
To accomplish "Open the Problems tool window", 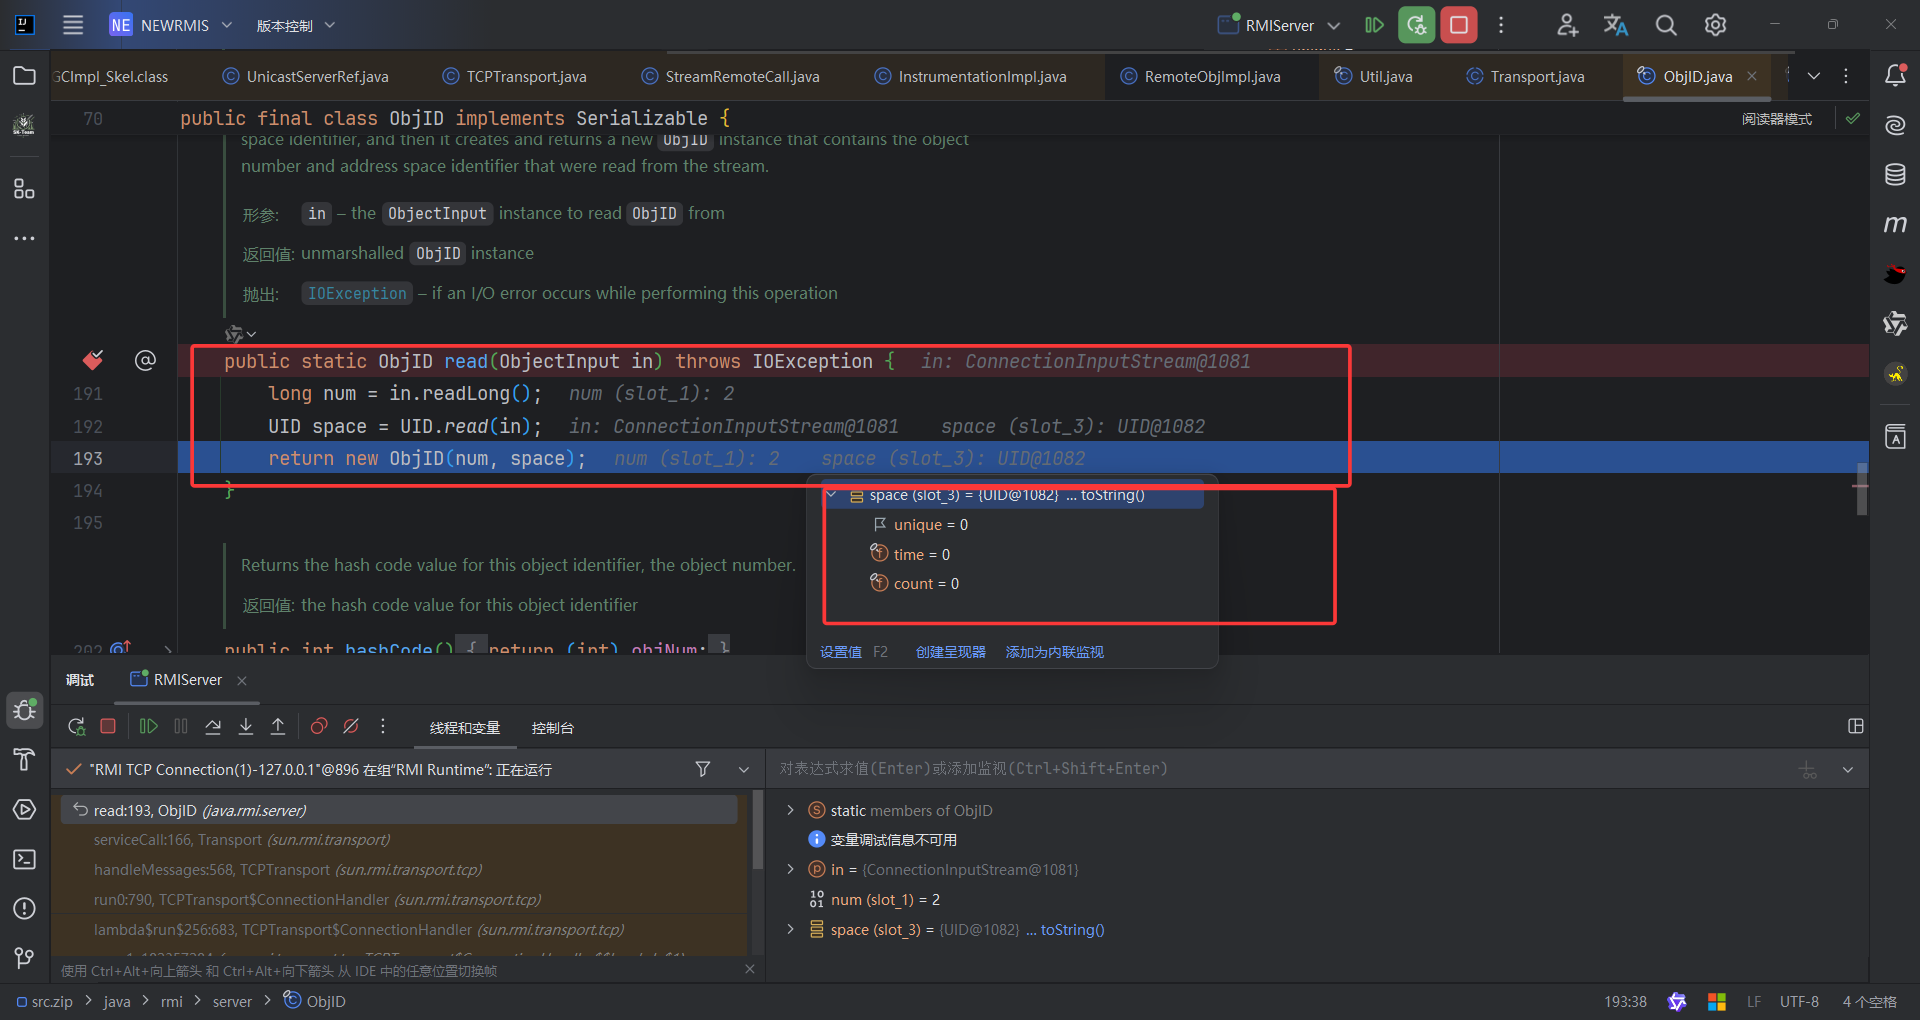I will point(24,908).
